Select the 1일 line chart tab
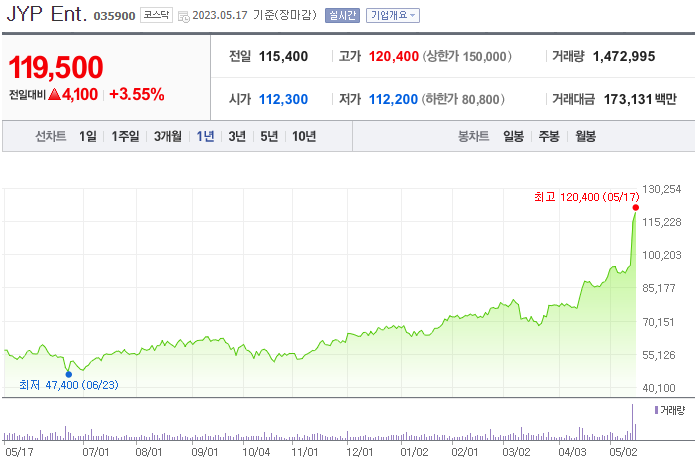This screenshot has height=463, width=695. click(88, 136)
